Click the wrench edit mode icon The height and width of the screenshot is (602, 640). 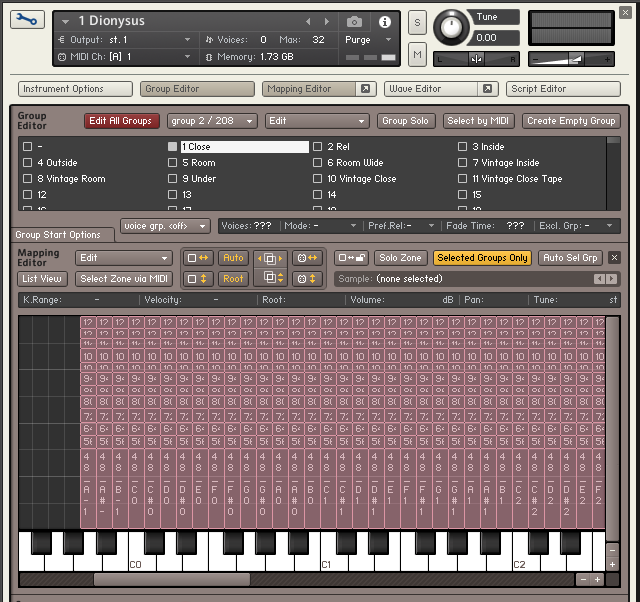coord(27,20)
